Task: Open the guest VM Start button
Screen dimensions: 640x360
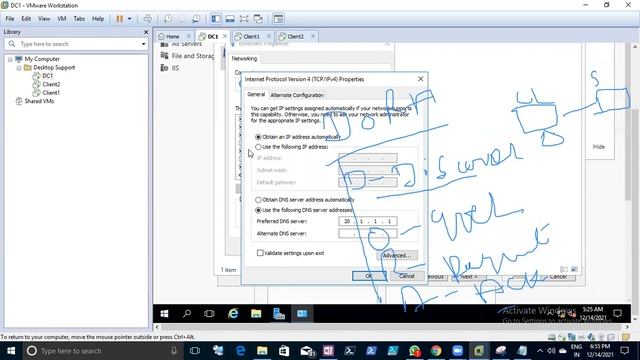Action: 164,313
